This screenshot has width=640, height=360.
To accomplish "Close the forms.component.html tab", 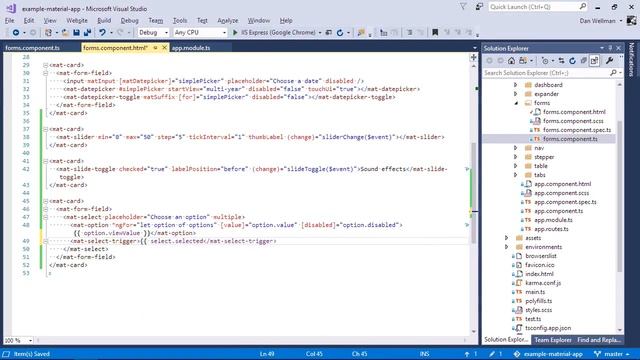I will (x=164, y=48).
